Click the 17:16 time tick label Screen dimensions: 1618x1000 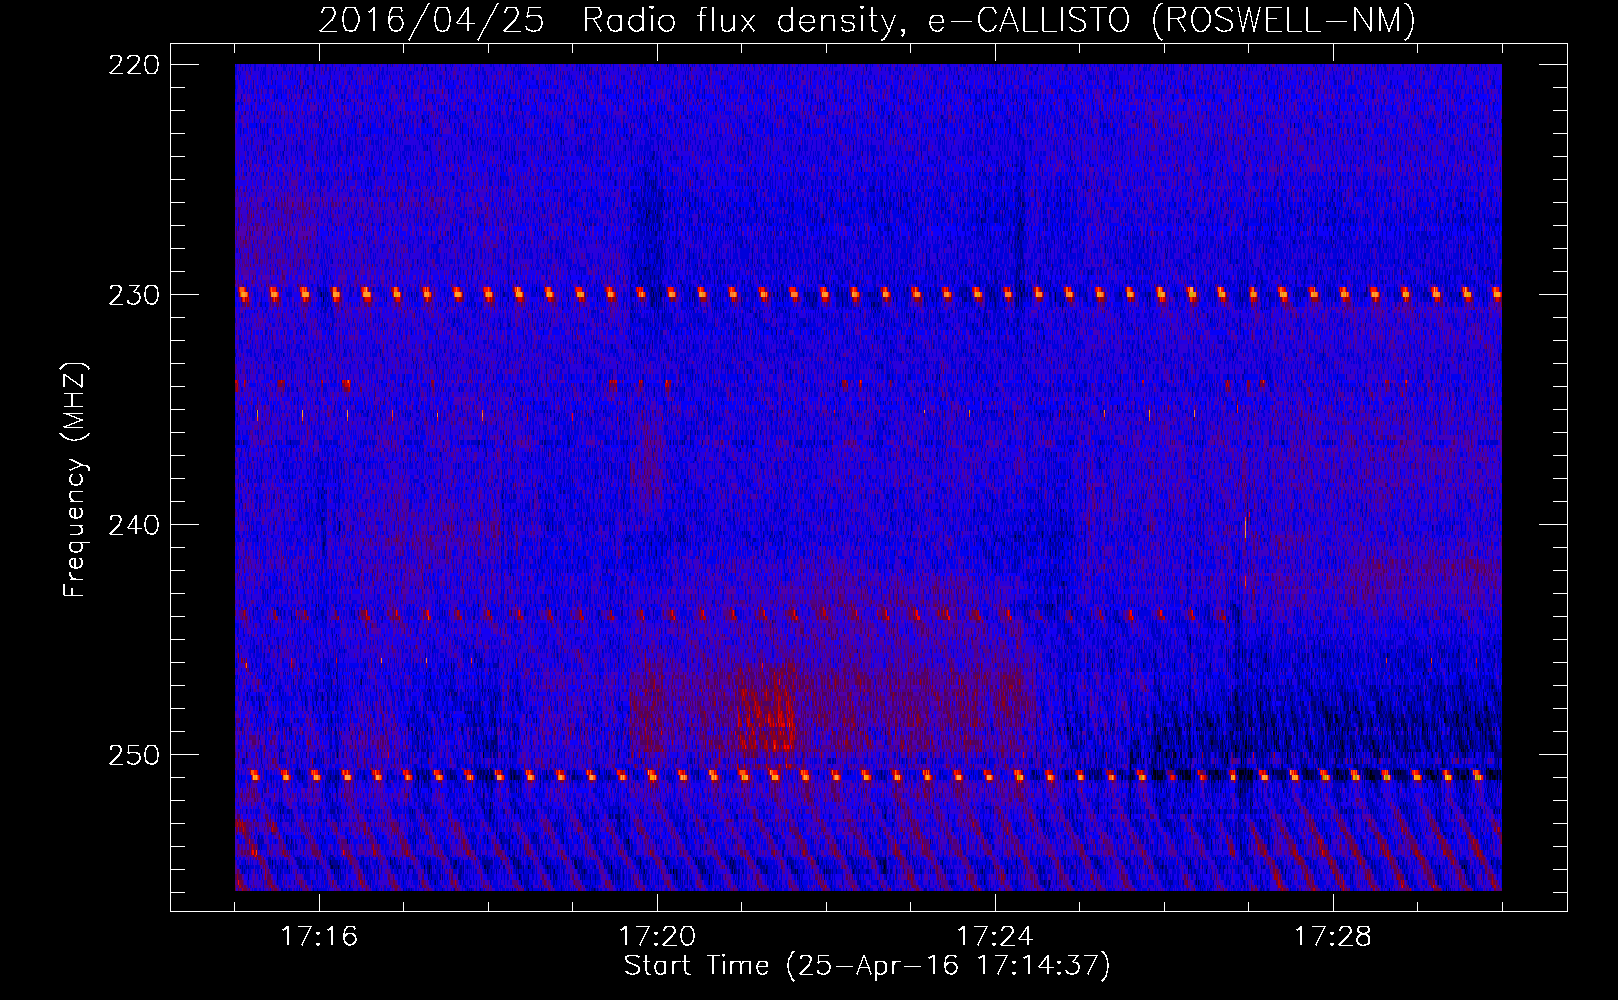319,936
